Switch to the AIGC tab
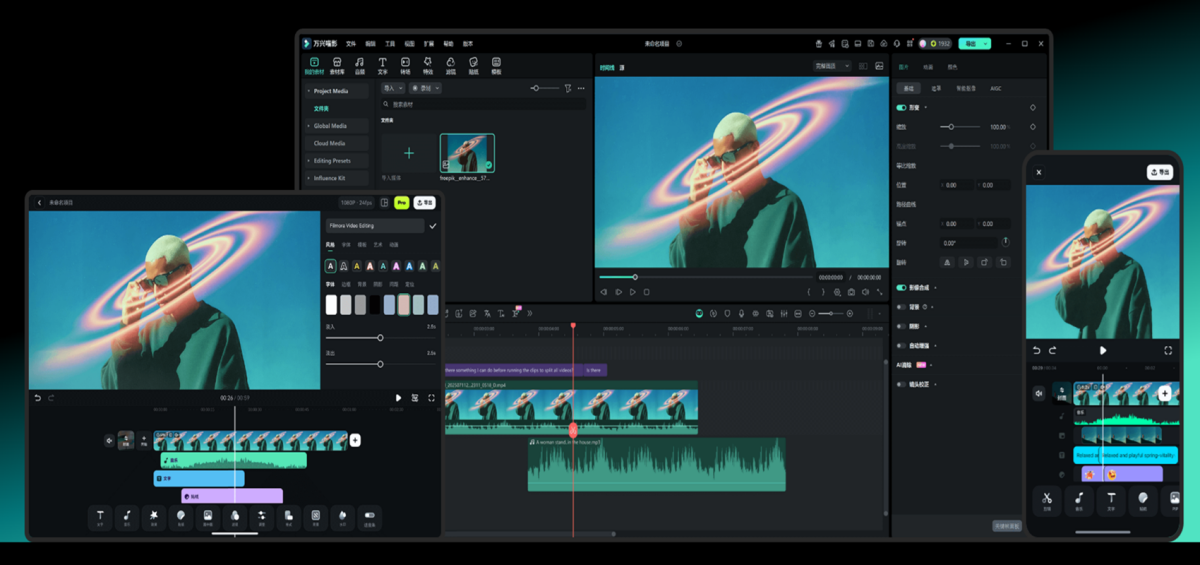The height and width of the screenshot is (565, 1200). (995, 88)
